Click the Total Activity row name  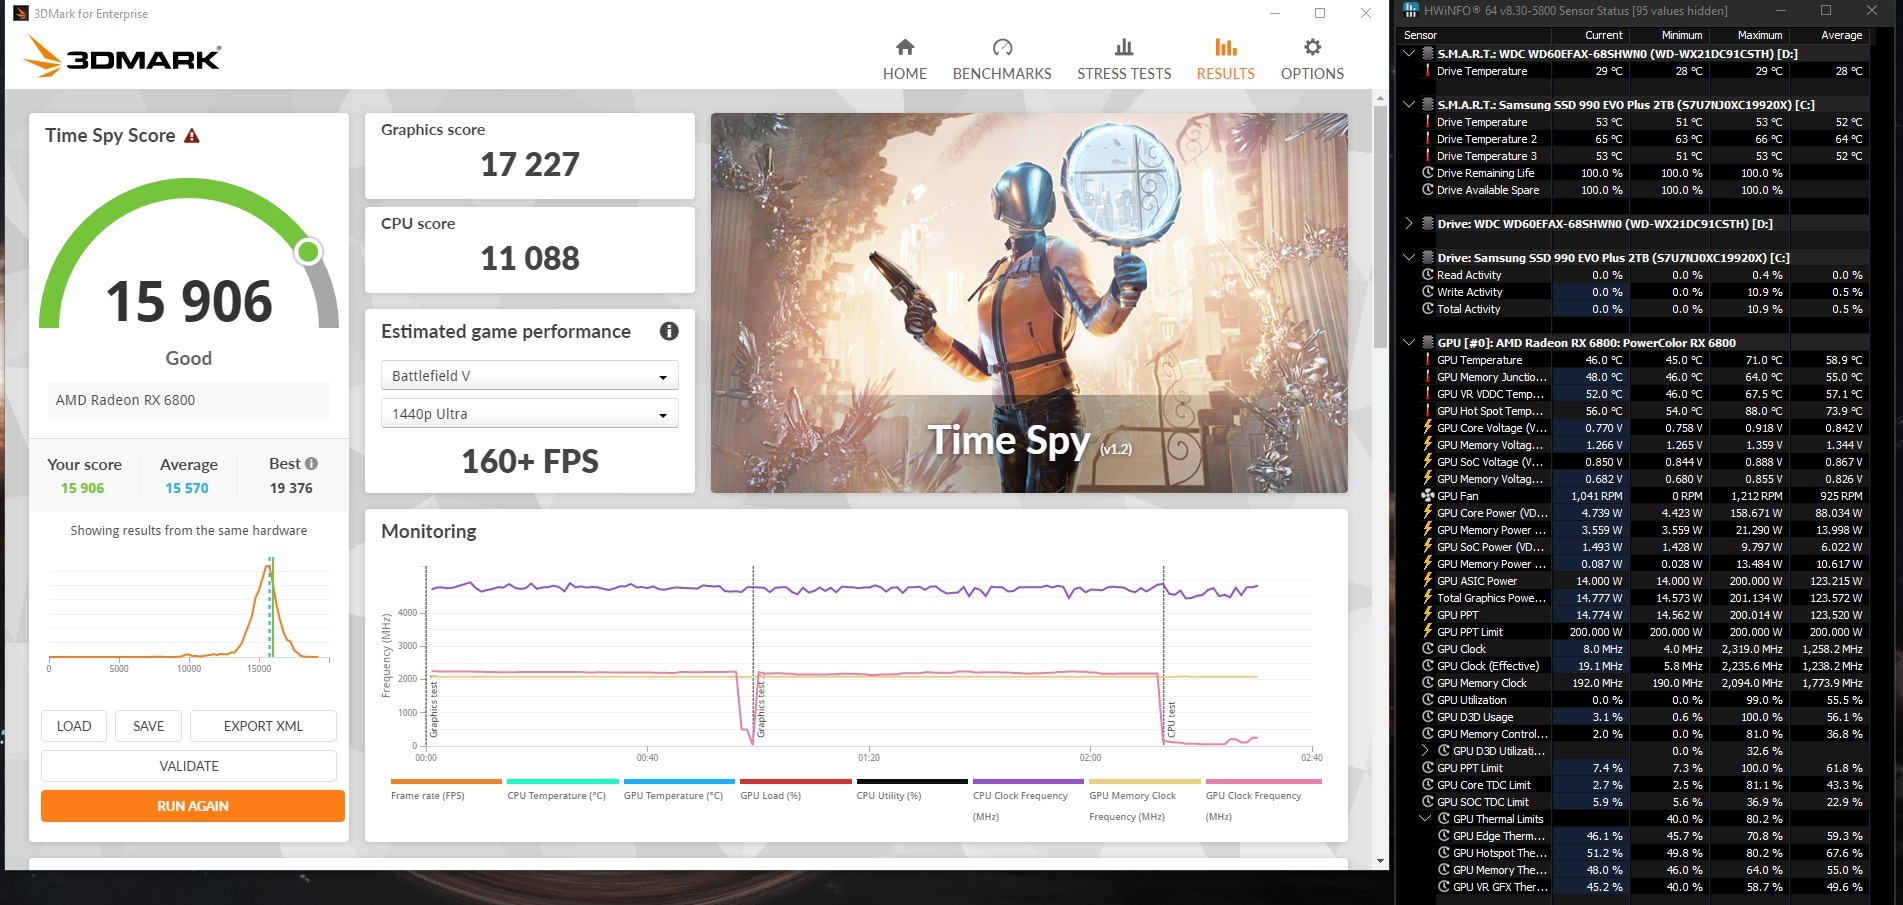(x=1469, y=309)
